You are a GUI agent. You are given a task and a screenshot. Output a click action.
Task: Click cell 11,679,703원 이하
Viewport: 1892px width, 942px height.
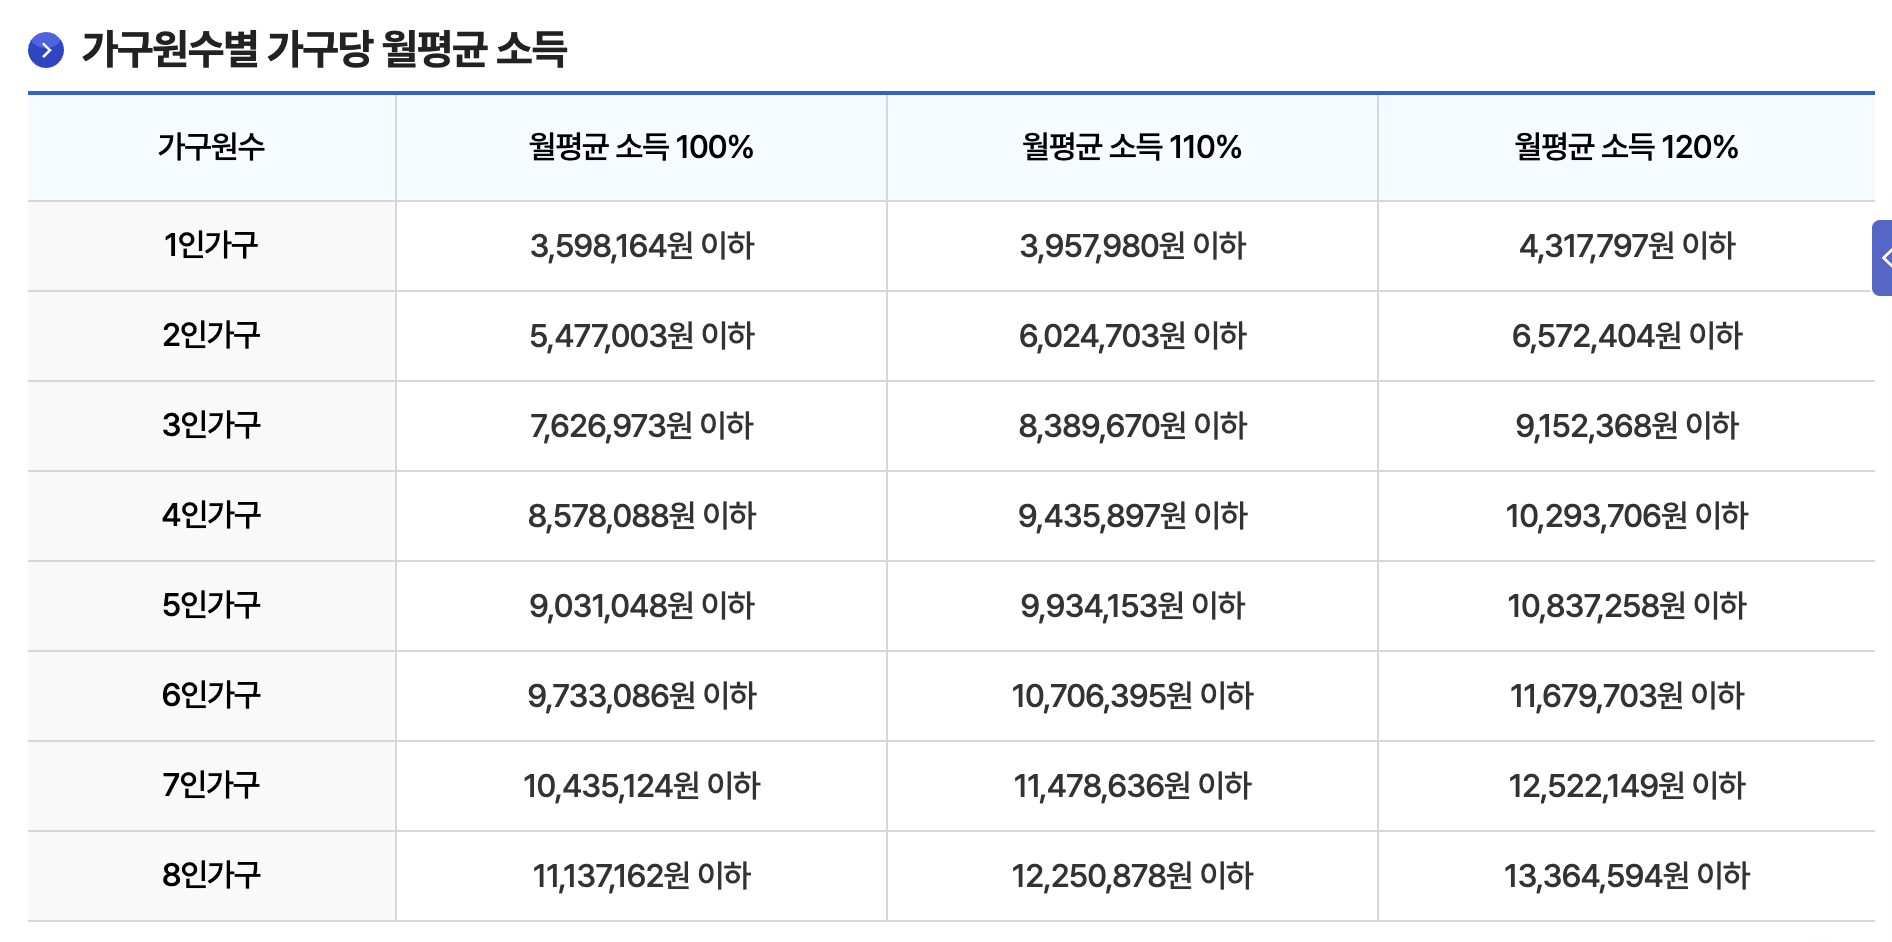[1626, 696]
